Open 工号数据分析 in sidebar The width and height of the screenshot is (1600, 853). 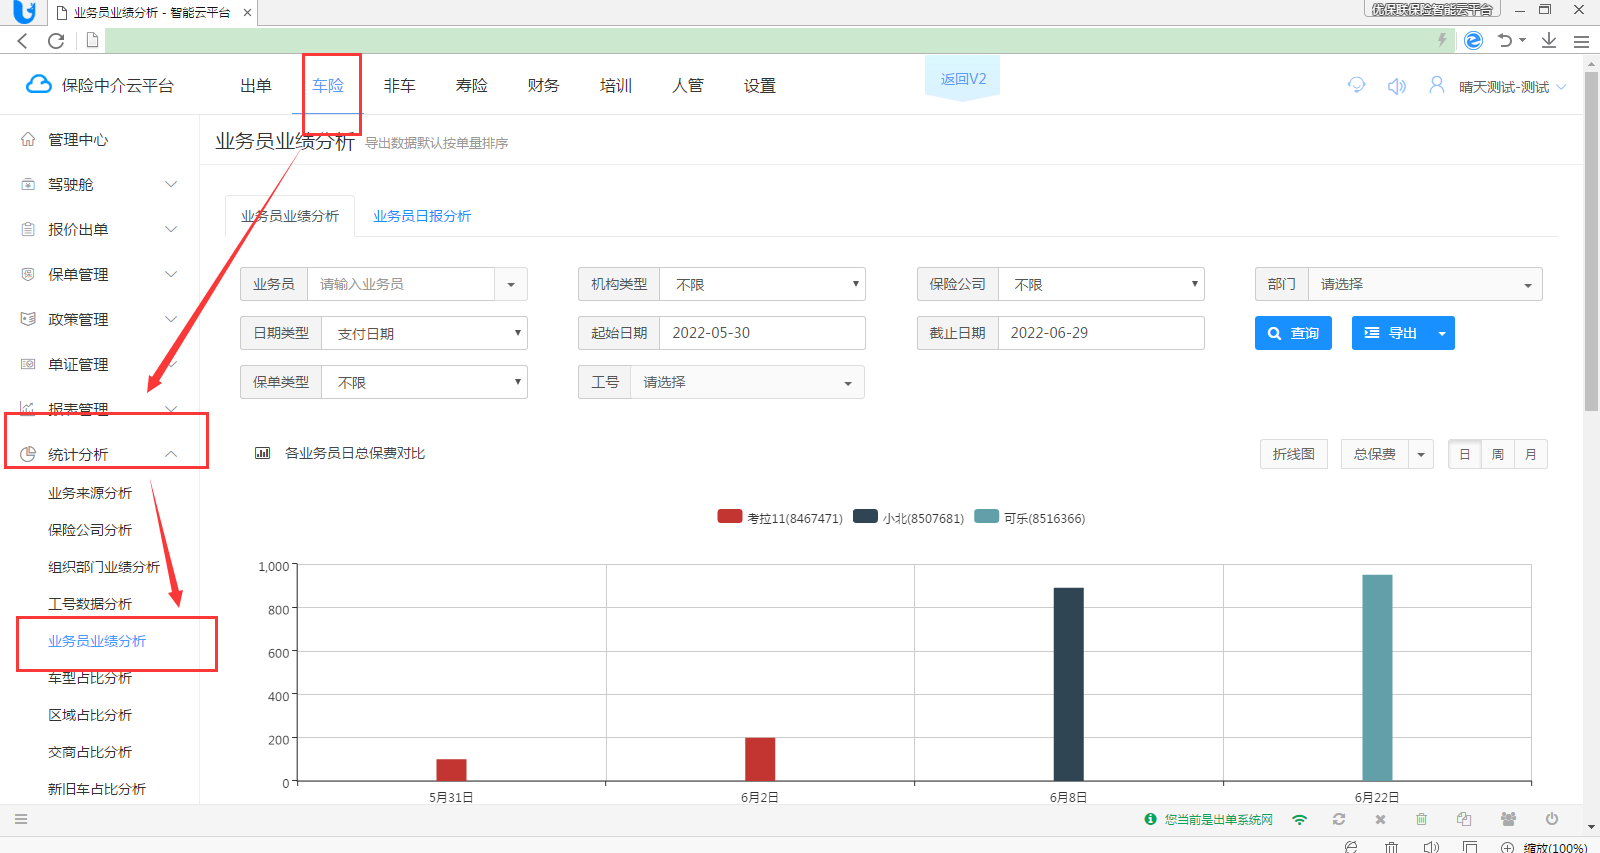click(90, 604)
